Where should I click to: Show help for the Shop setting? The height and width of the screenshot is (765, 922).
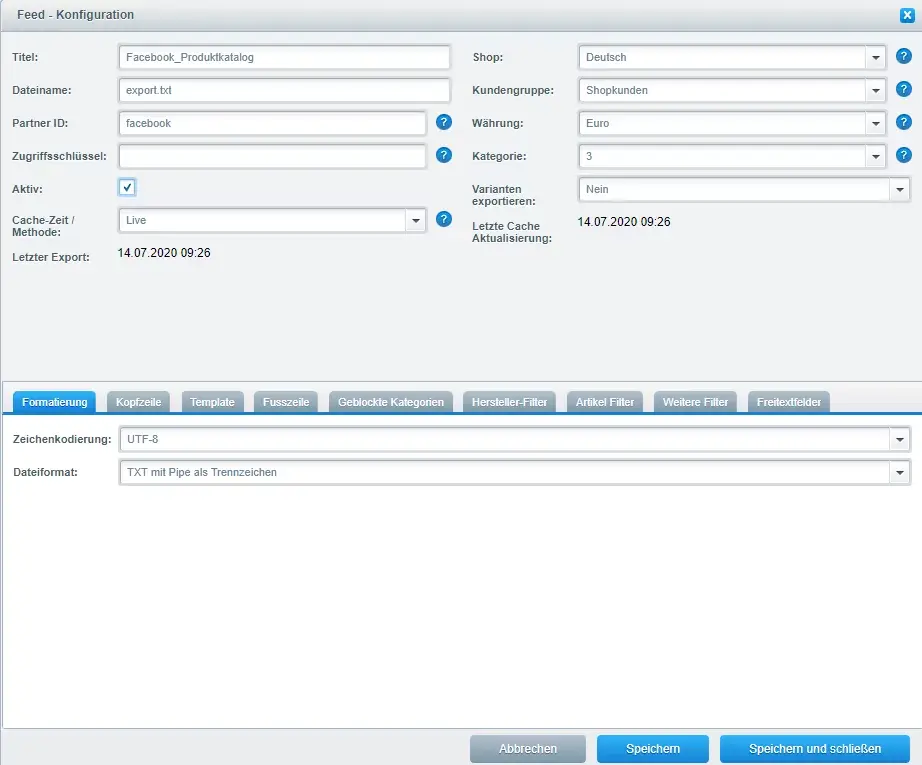coord(903,57)
